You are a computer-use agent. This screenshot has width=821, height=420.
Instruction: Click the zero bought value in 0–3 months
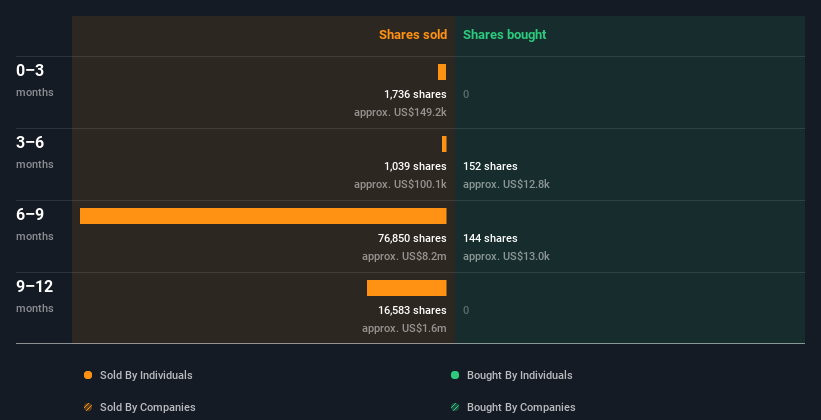(466, 94)
